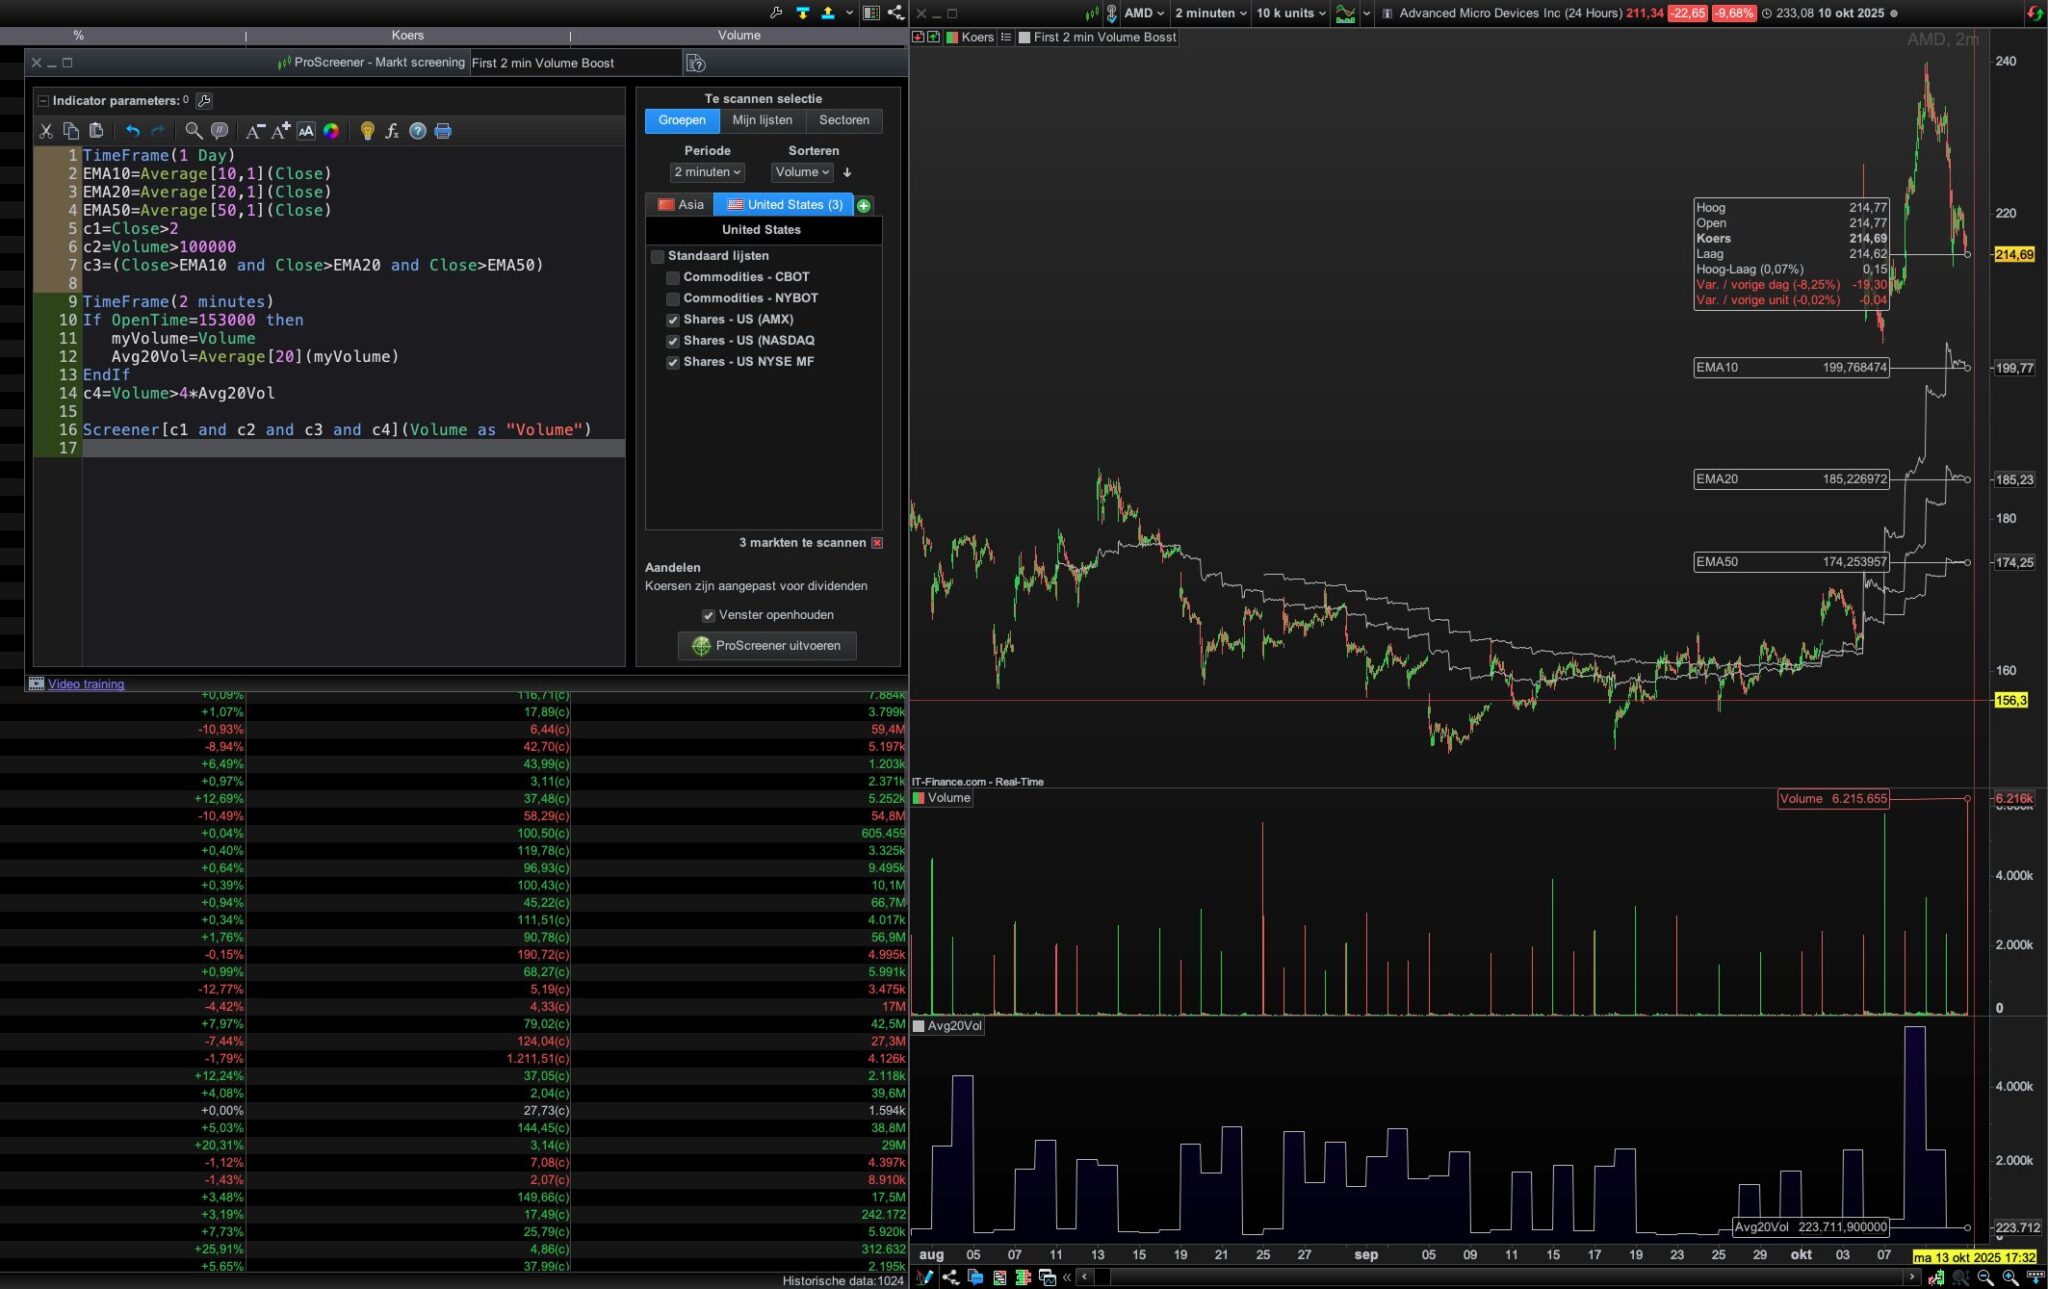Viewport: 2048px width, 1289px height.
Task: Click the screener name field First 2 min Volume Boost
Action: [x=574, y=63]
